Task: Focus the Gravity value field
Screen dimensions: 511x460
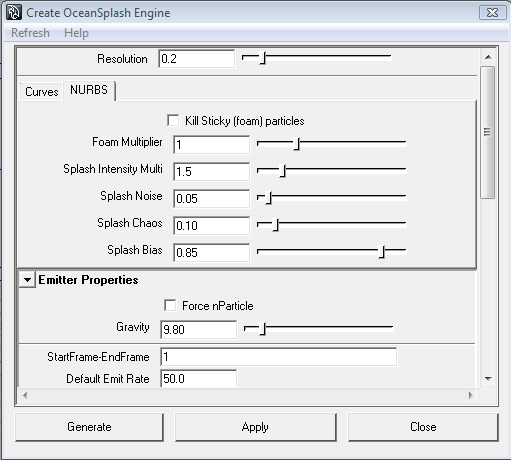Action: click(199, 330)
